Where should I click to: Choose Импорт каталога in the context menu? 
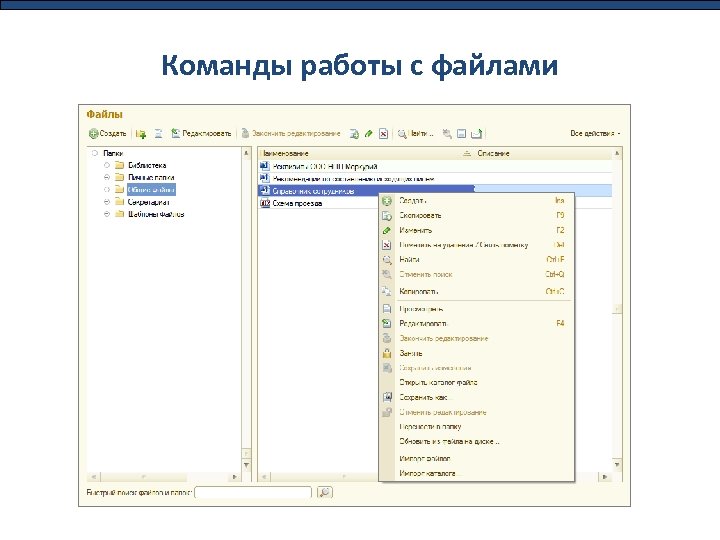[x=476, y=473]
